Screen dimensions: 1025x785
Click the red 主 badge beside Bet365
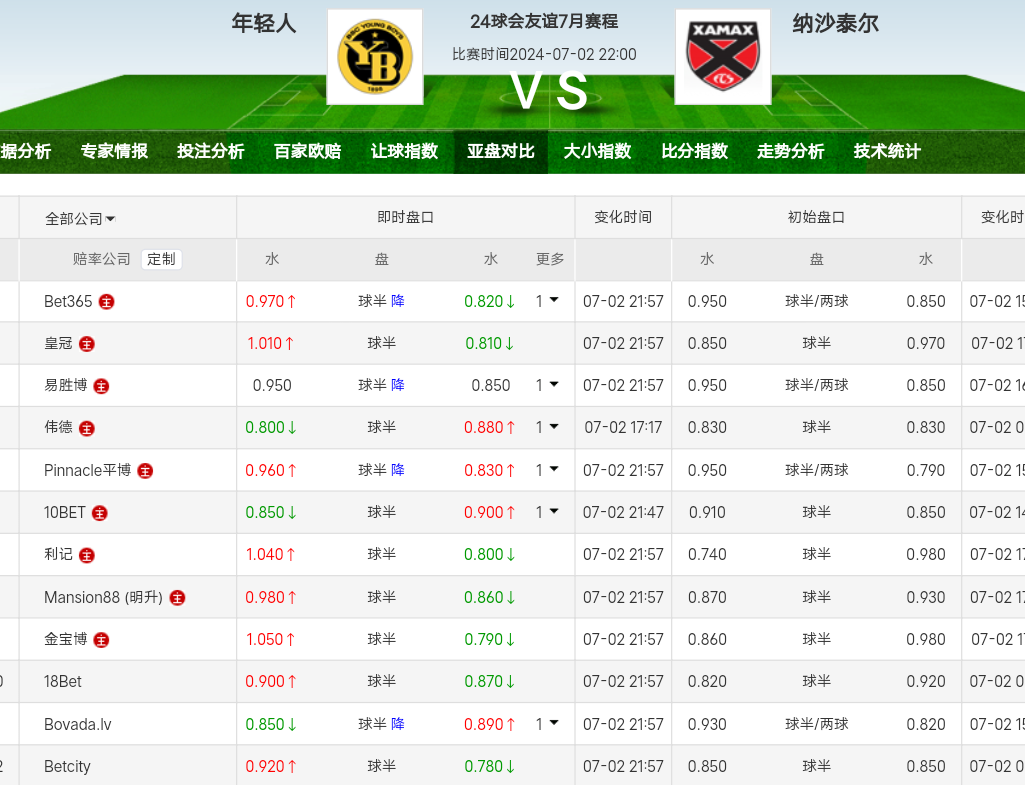pyautogui.click(x=107, y=301)
